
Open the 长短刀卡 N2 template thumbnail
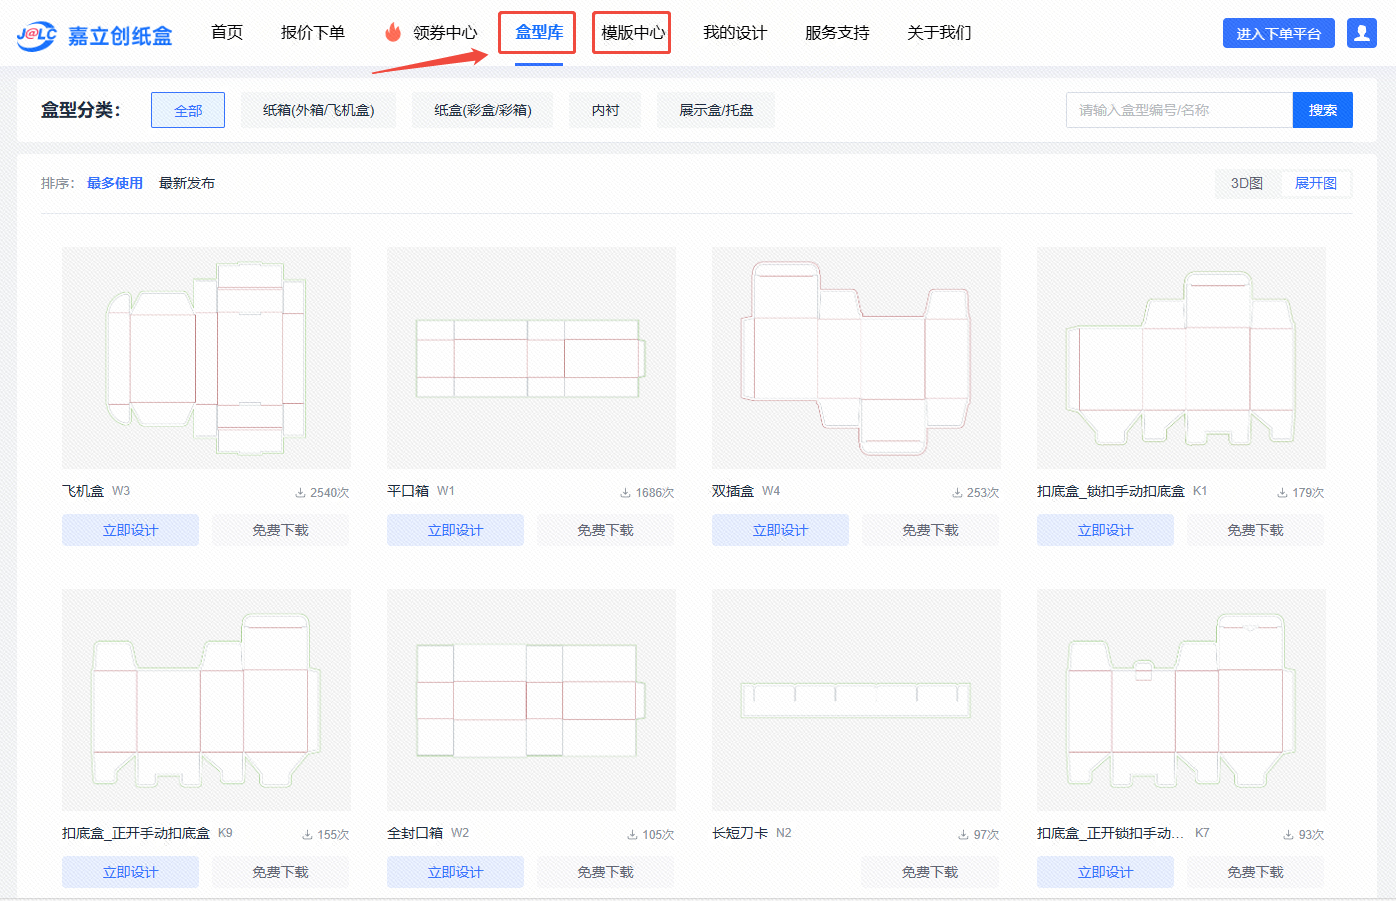856,699
